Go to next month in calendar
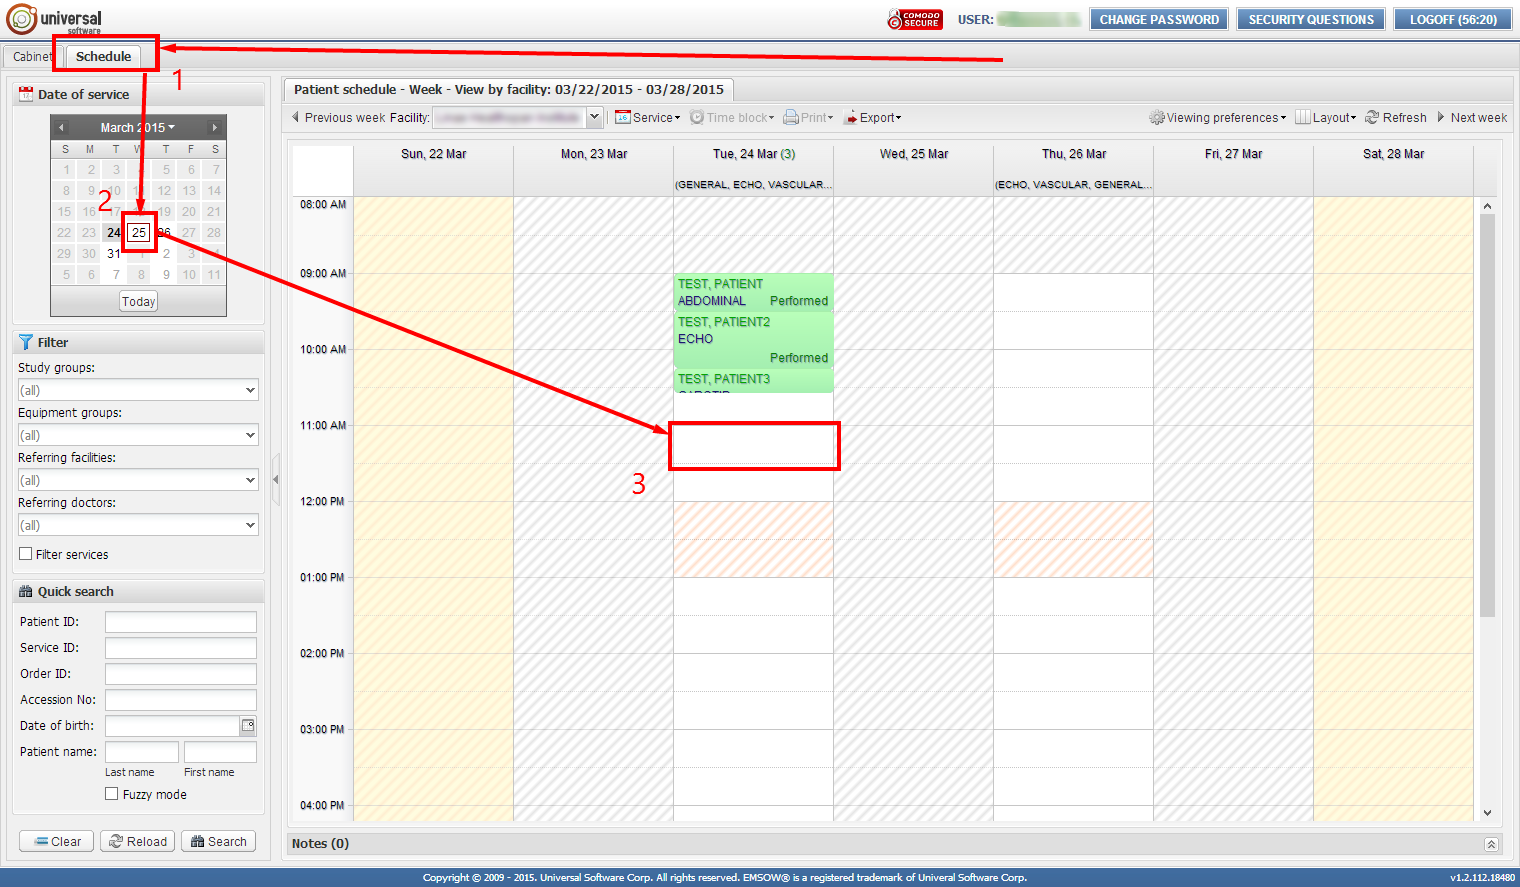Viewport: 1520px width, 887px height. coord(214,128)
